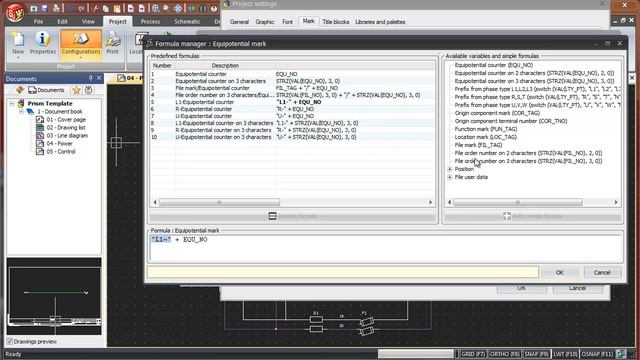Open the File menu

pos(38,22)
